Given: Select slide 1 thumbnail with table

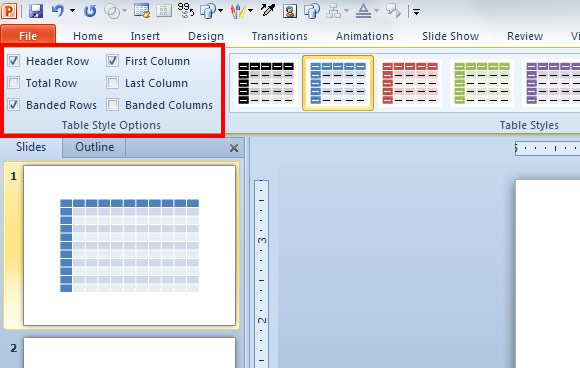Looking at the screenshot, I should pyautogui.click(x=129, y=245).
